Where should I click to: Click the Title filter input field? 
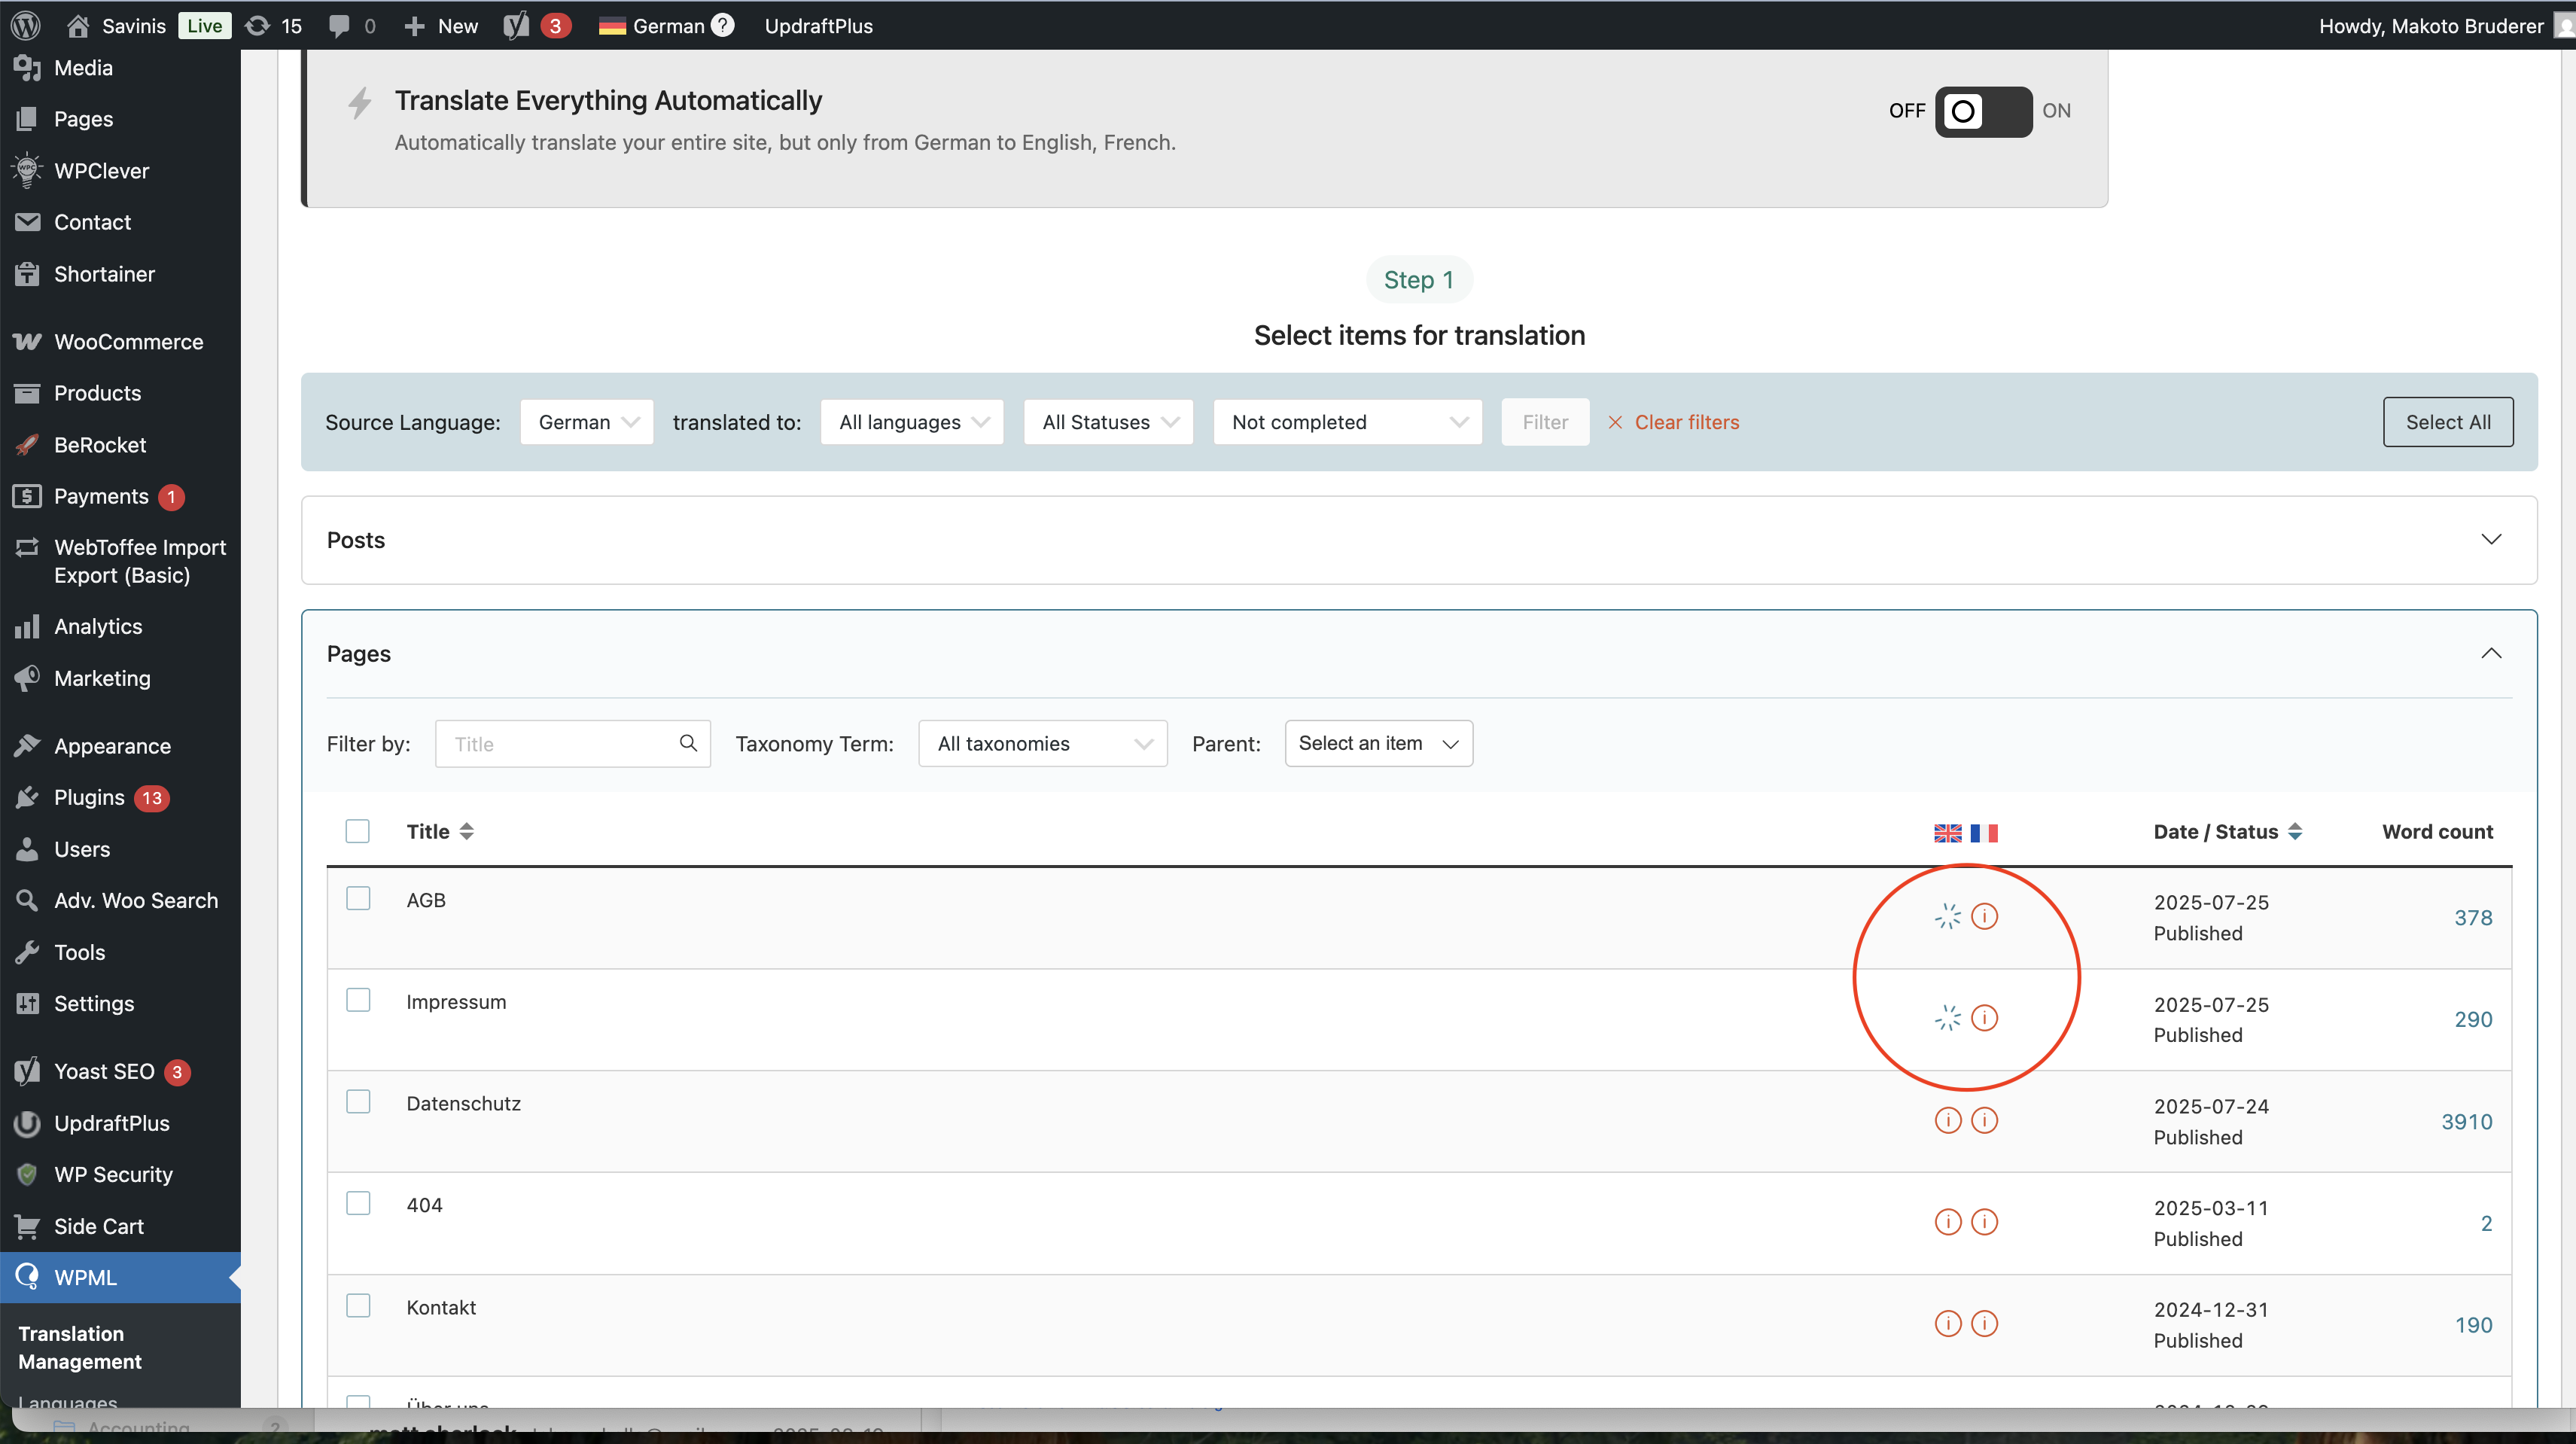click(x=572, y=743)
